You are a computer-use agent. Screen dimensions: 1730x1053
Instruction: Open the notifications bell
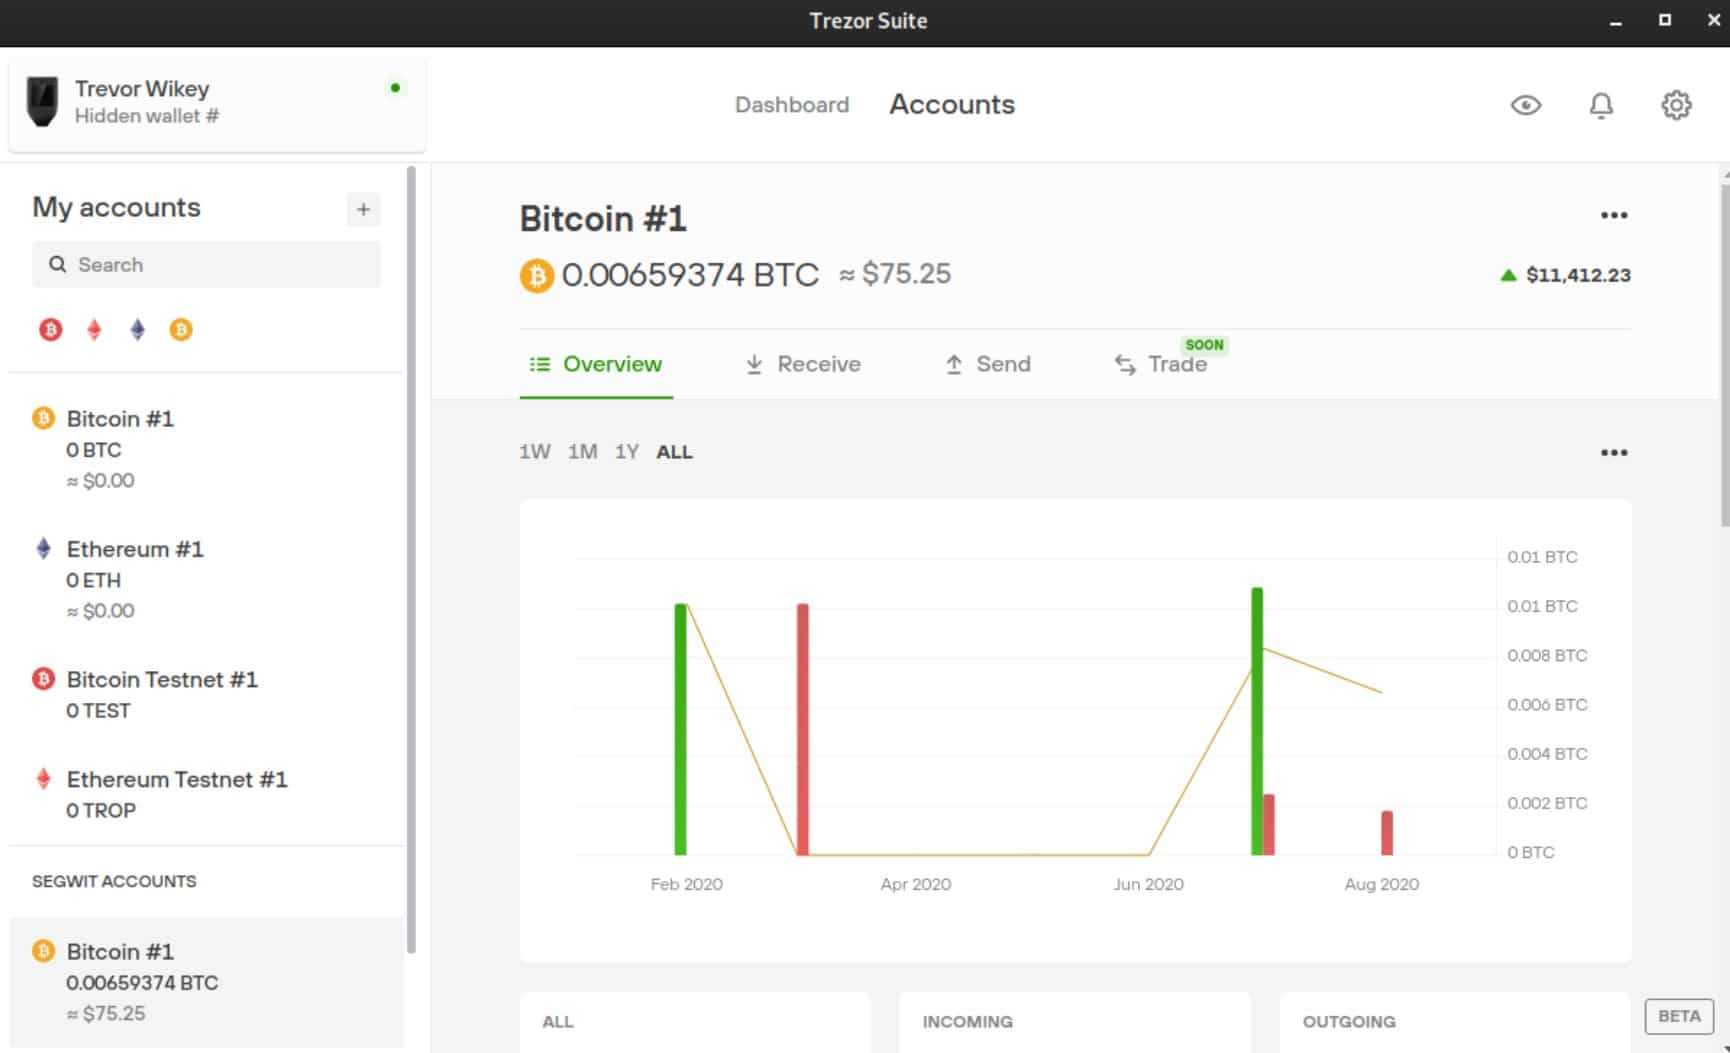1601,105
